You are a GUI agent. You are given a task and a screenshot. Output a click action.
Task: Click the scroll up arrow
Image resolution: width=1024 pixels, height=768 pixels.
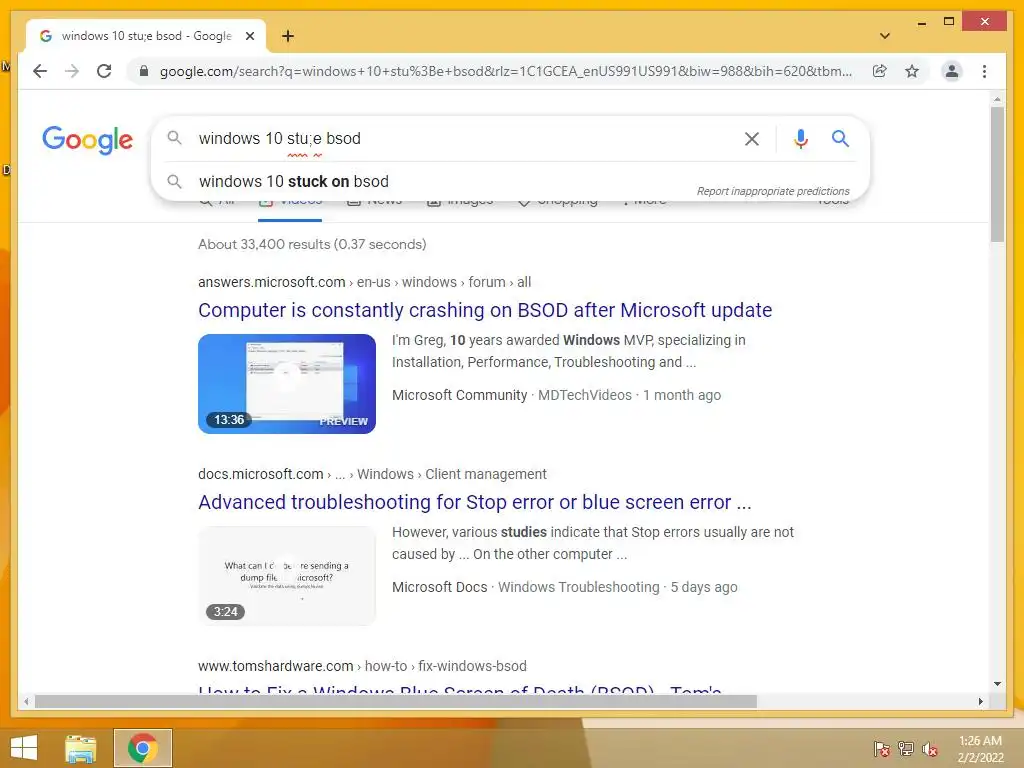point(997,99)
